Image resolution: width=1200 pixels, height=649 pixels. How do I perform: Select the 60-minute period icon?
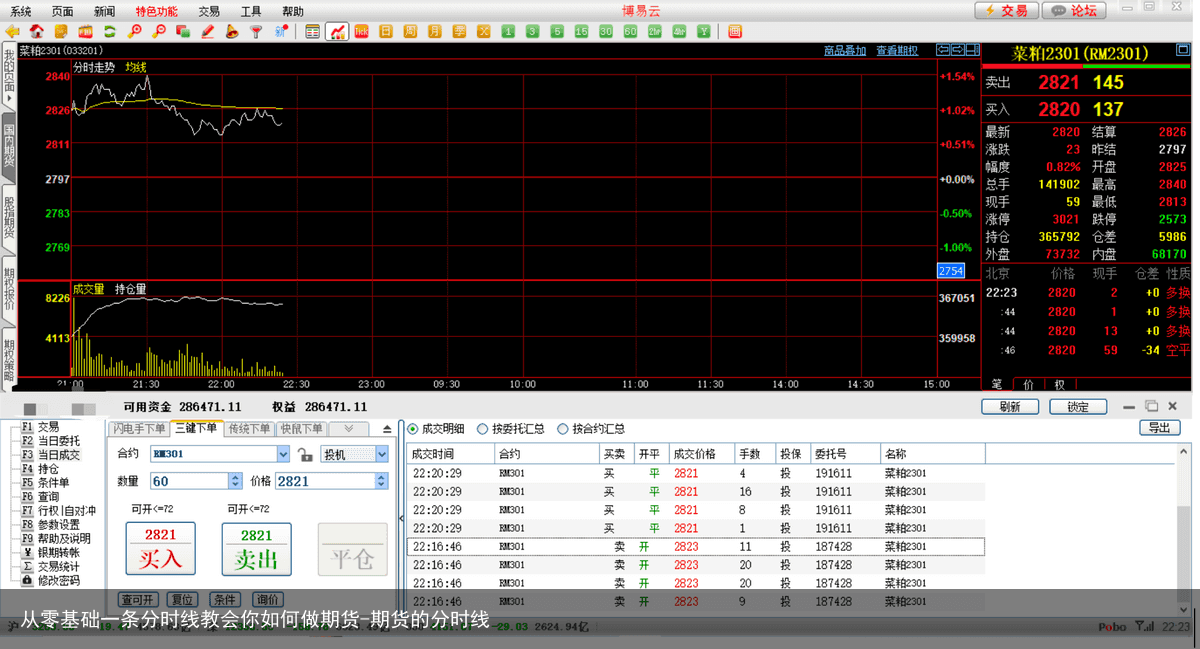[630, 31]
